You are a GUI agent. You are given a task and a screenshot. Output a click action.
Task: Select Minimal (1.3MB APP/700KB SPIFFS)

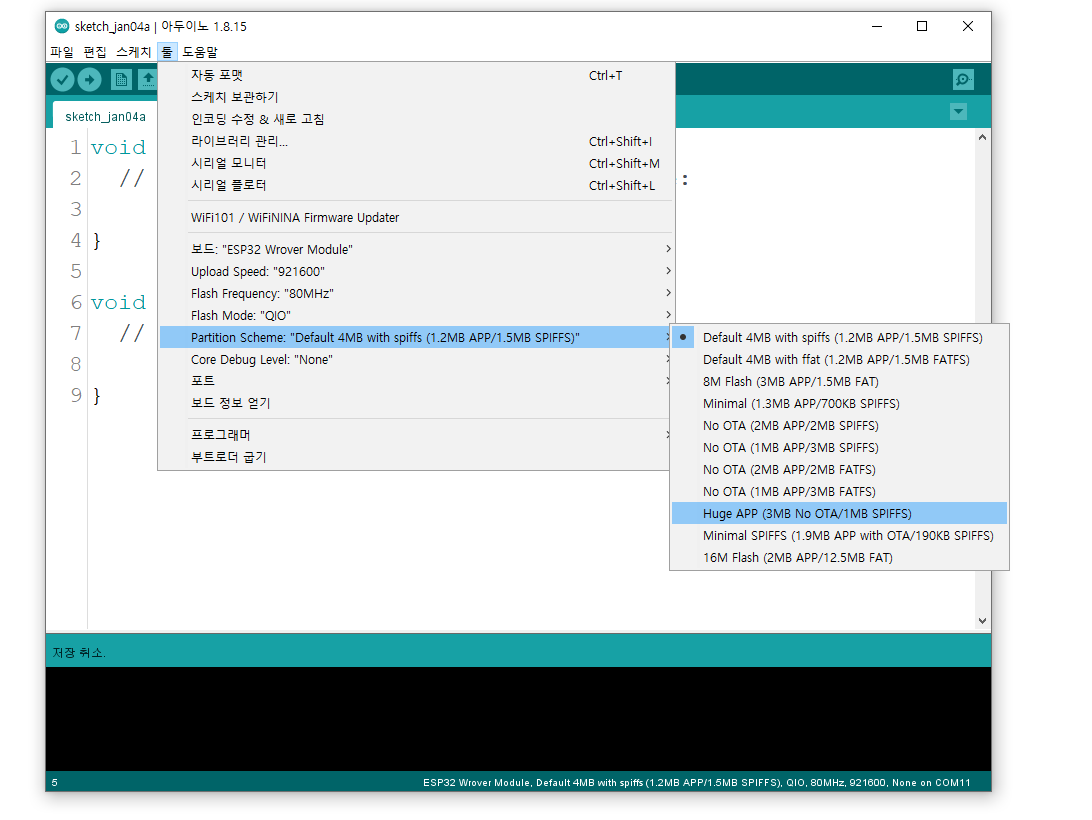(839, 403)
